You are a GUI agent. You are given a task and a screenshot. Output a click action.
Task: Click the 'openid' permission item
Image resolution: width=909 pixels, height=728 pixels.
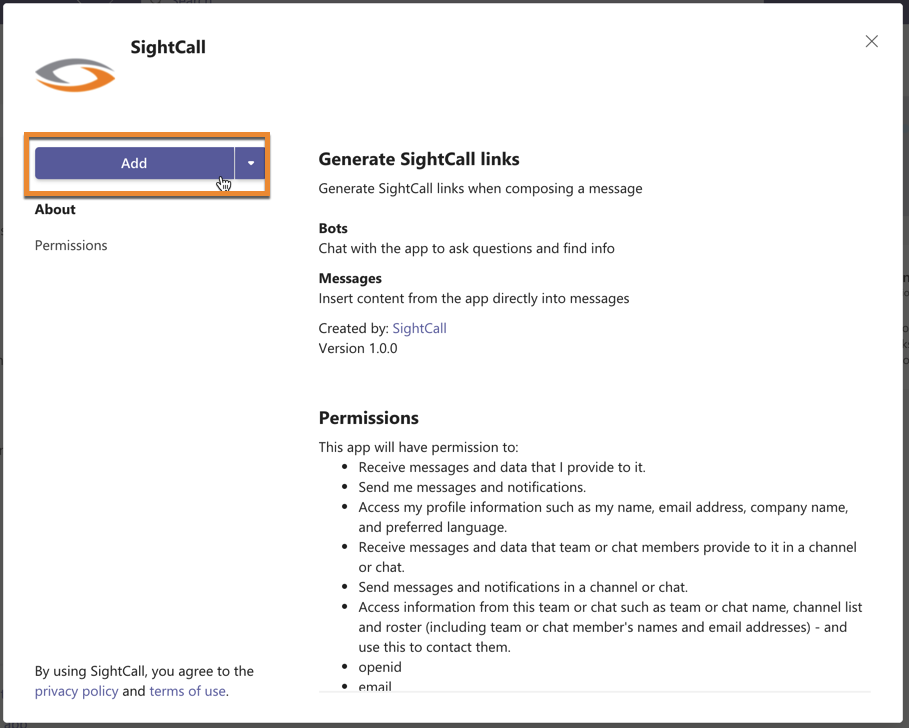[x=380, y=667]
